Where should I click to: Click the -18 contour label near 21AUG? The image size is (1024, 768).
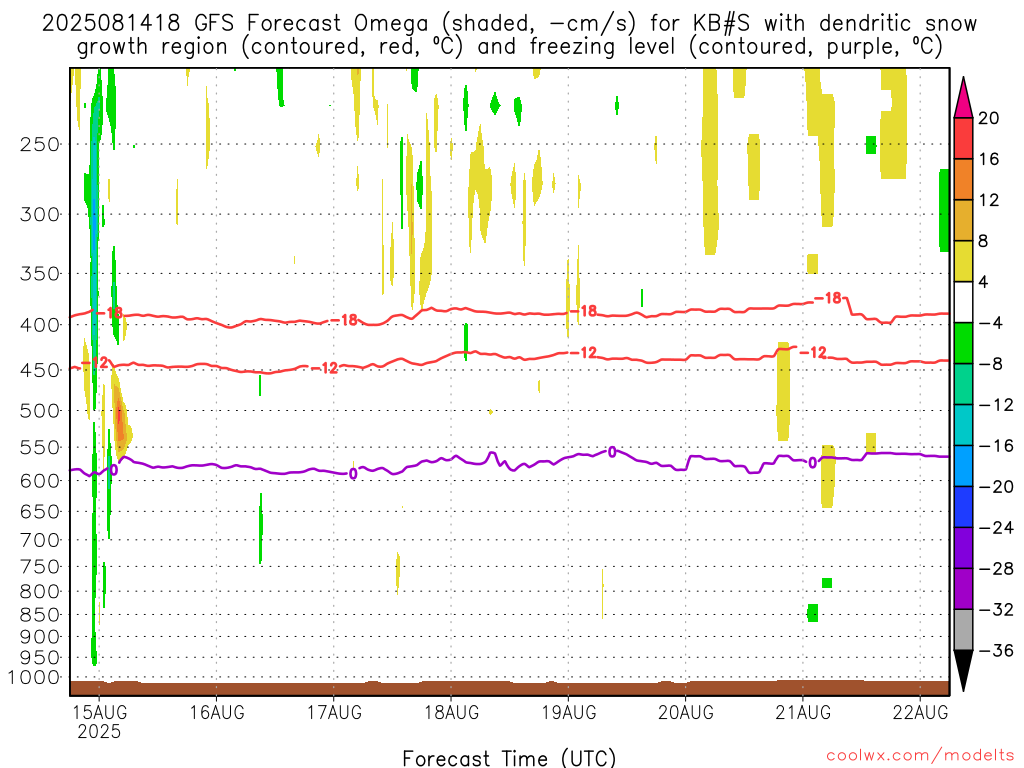(x=828, y=298)
